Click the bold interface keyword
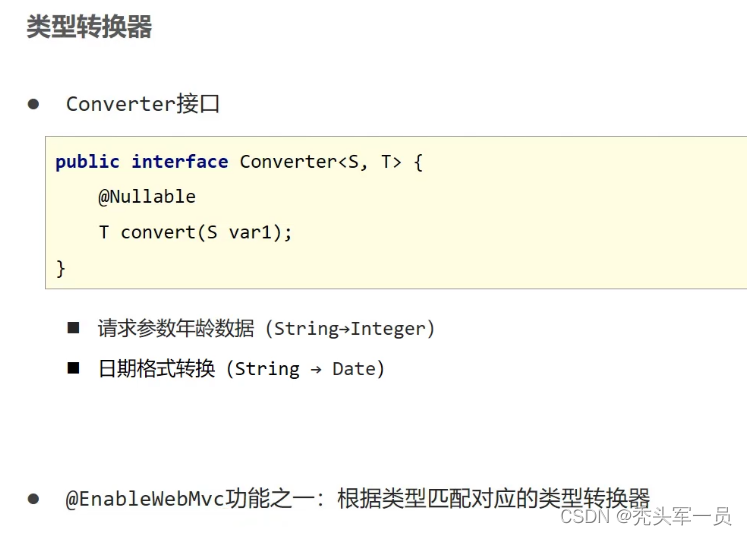This screenshot has width=747, height=535. (179, 162)
